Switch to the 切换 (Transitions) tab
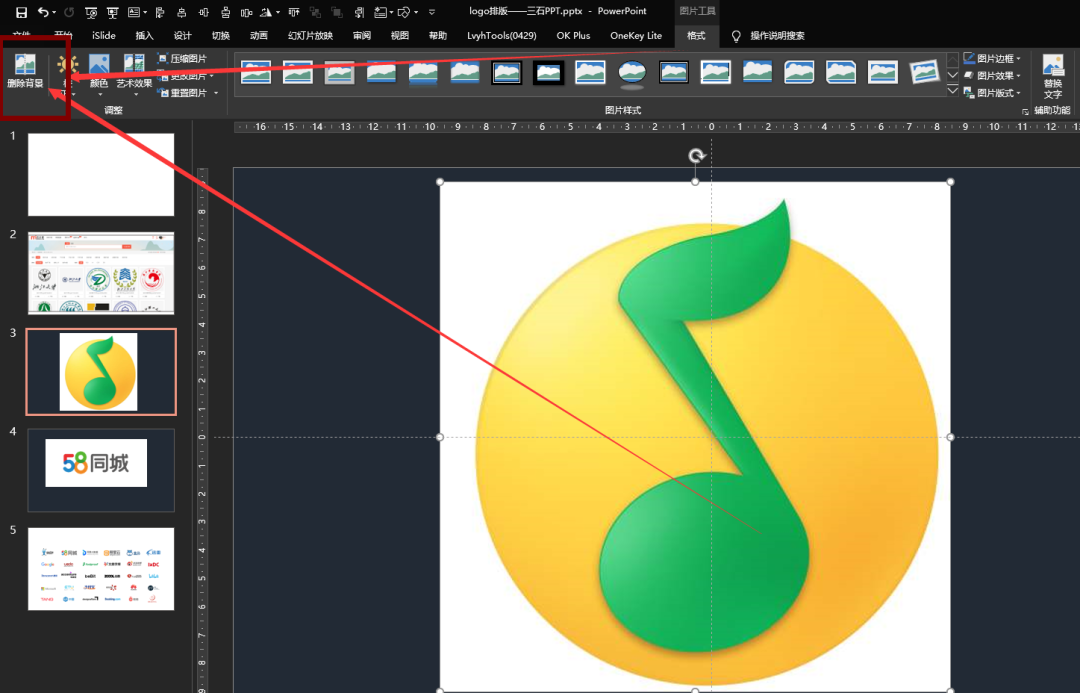The image size is (1080, 693). (220, 36)
